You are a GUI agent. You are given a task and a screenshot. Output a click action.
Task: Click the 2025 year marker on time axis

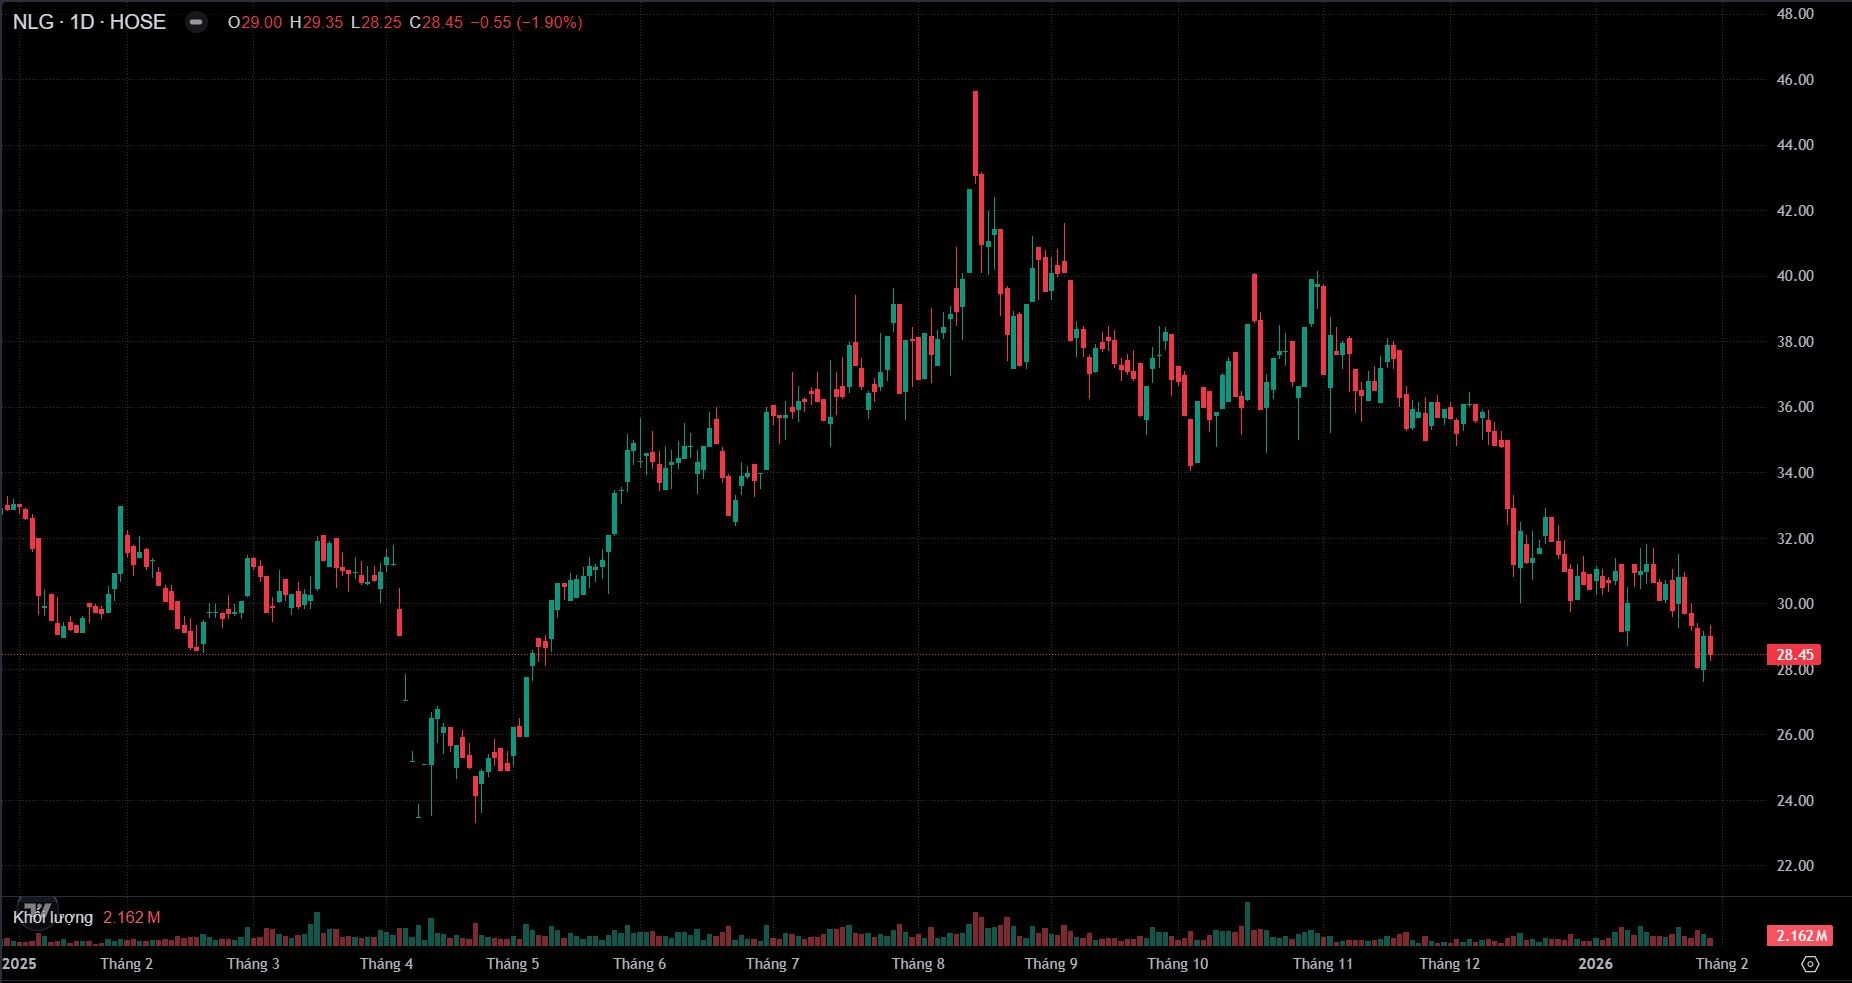(20, 964)
